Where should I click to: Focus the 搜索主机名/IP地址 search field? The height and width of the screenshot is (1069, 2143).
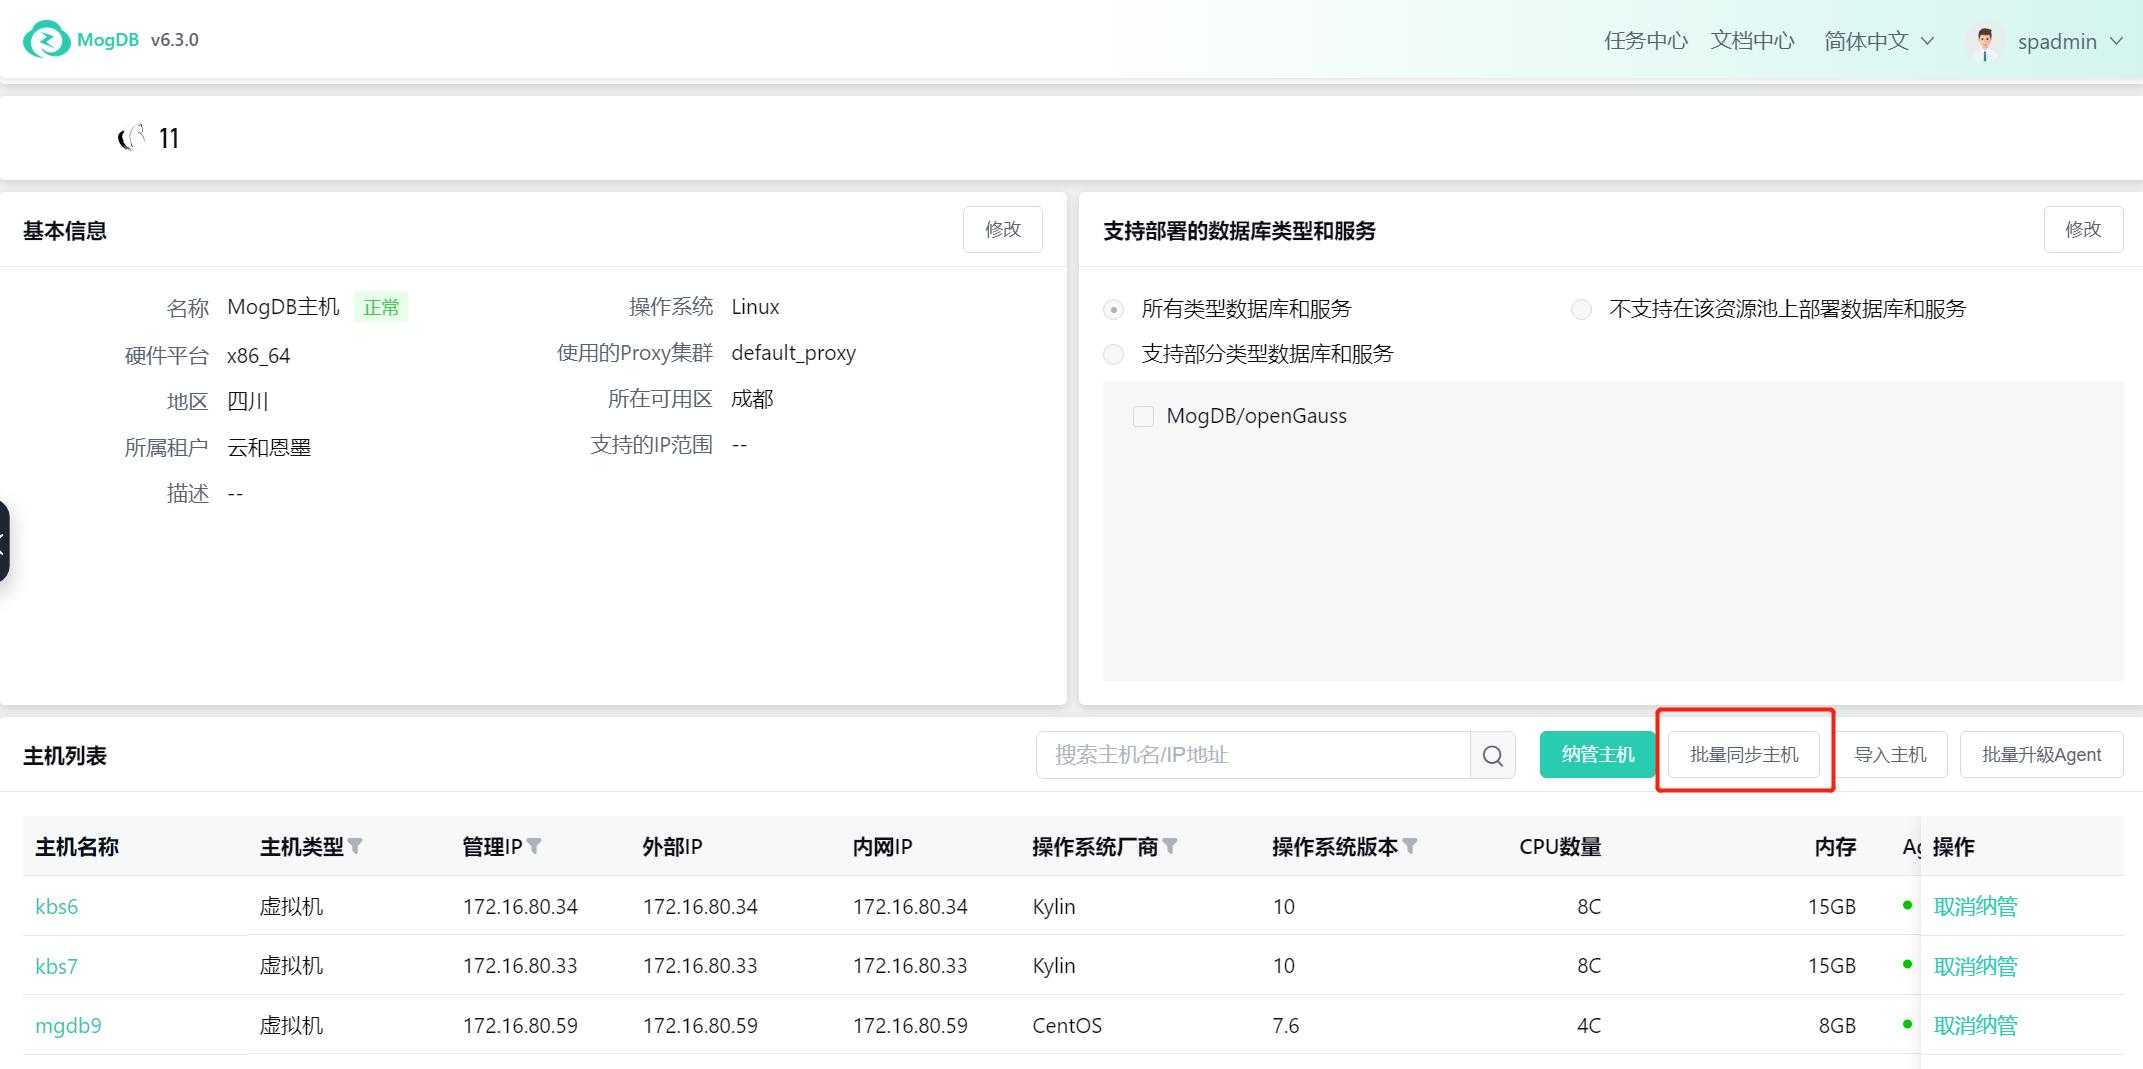click(1253, 755)
